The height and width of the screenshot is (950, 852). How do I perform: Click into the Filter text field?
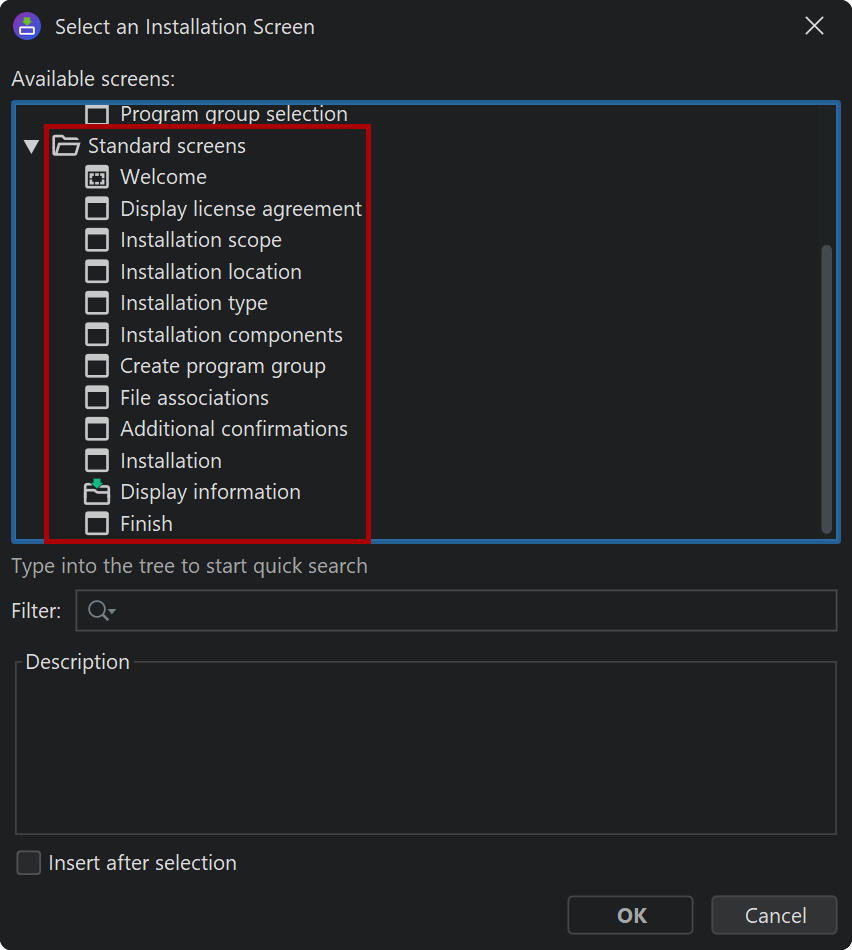click(x=470, y=611)
